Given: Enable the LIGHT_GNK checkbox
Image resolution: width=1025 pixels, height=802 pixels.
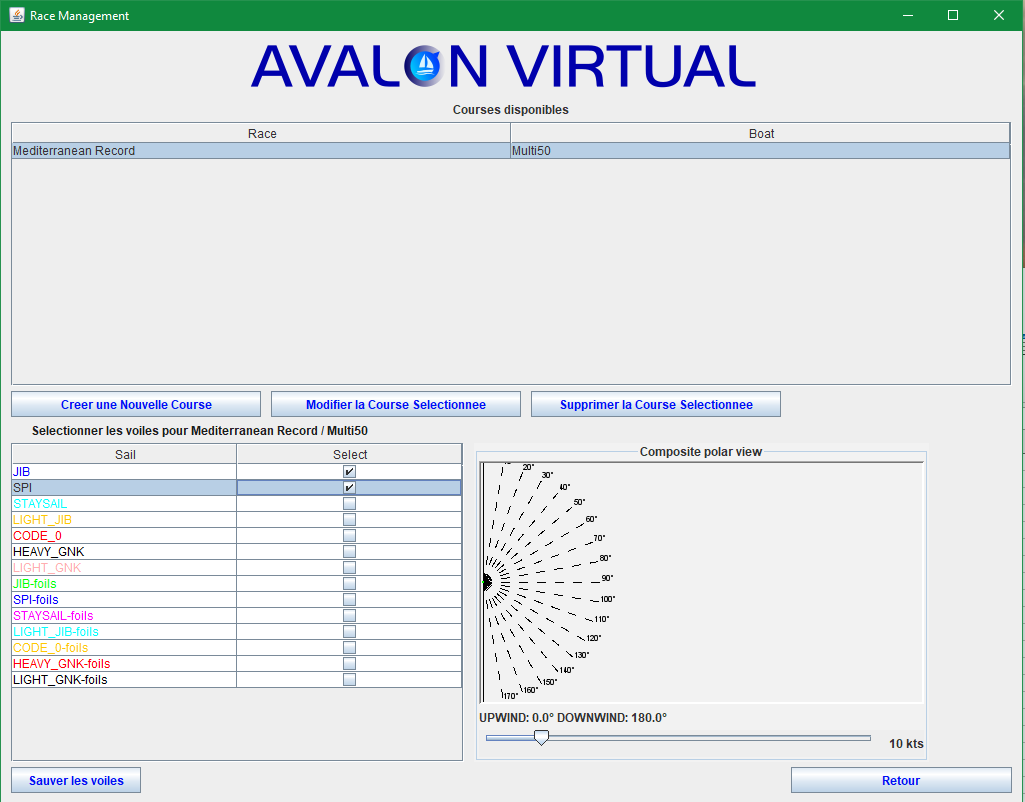Looking at the screenshot, I should point(349,567).
